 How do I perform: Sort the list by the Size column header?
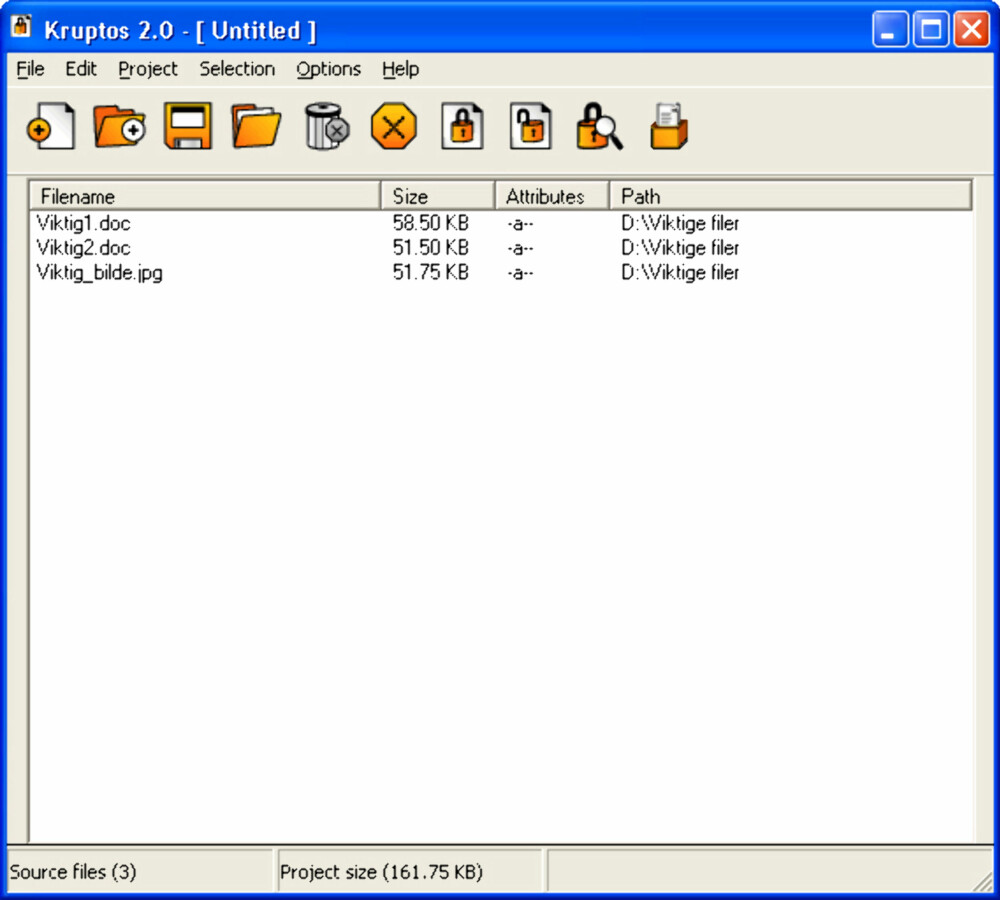438,196
